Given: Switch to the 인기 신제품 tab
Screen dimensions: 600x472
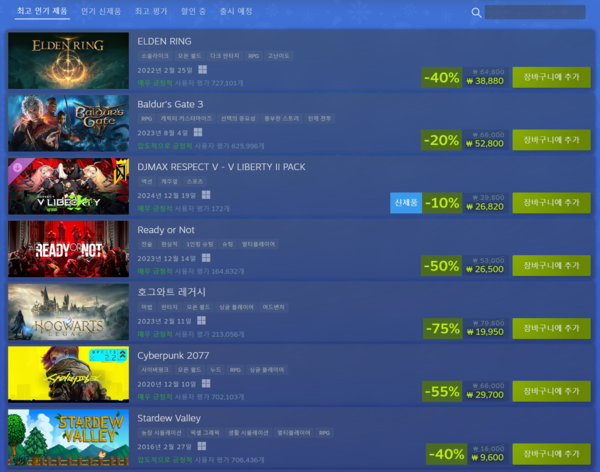Looking at the screenshot, I should 101,11.
